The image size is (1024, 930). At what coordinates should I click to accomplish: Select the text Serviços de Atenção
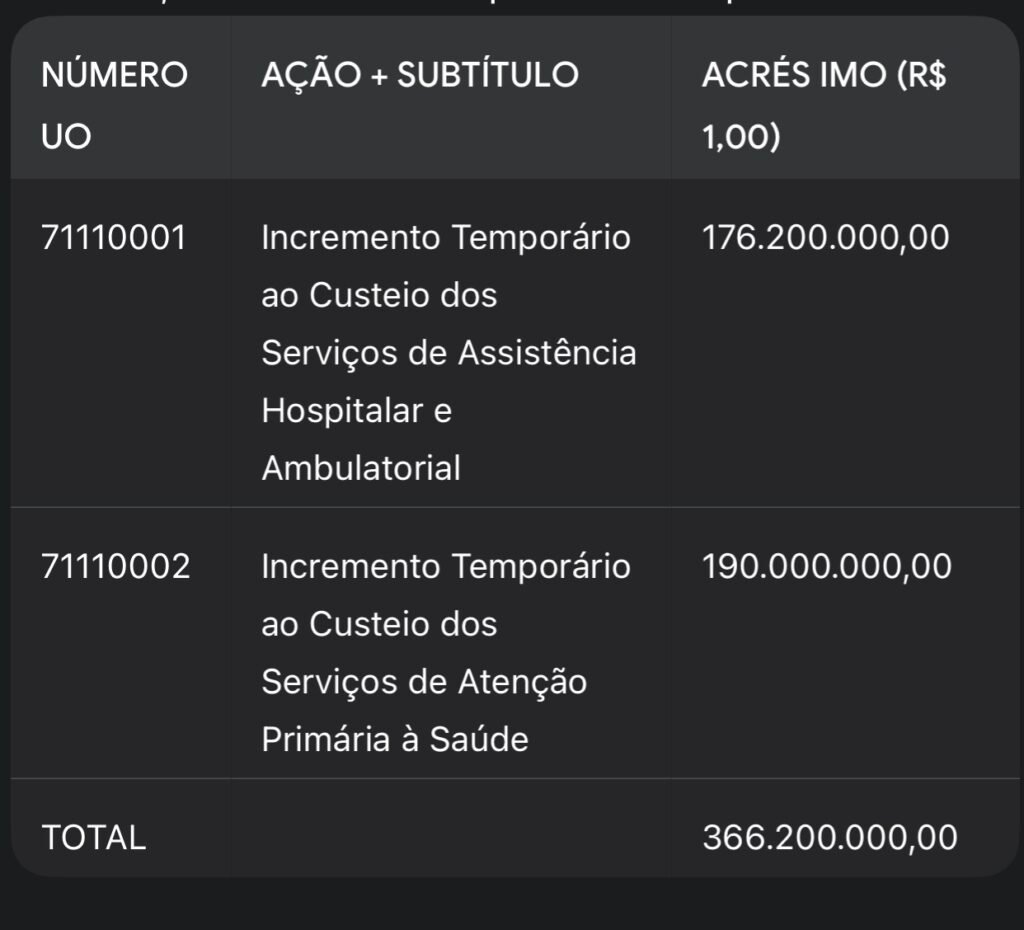424,682
